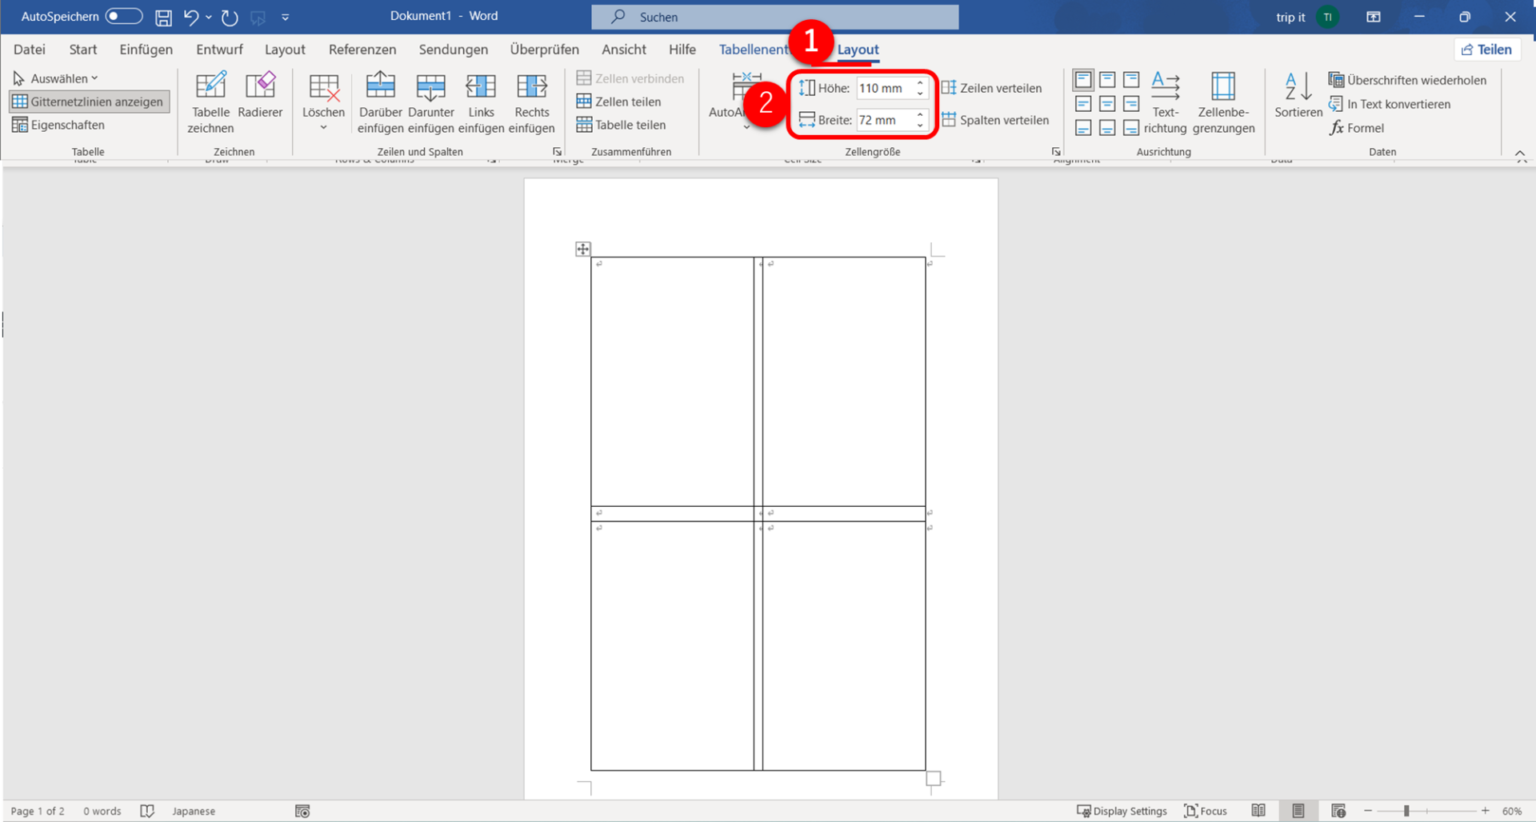Switch to the Entwurf tab

coord(219,49)
